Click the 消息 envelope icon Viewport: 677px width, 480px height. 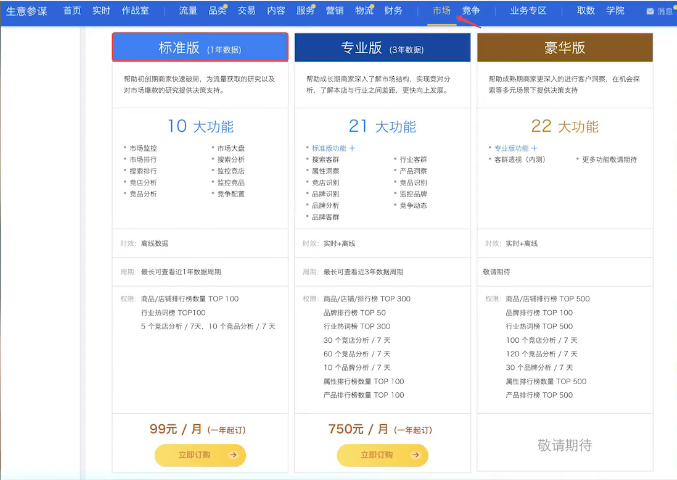tap(650, 11)
